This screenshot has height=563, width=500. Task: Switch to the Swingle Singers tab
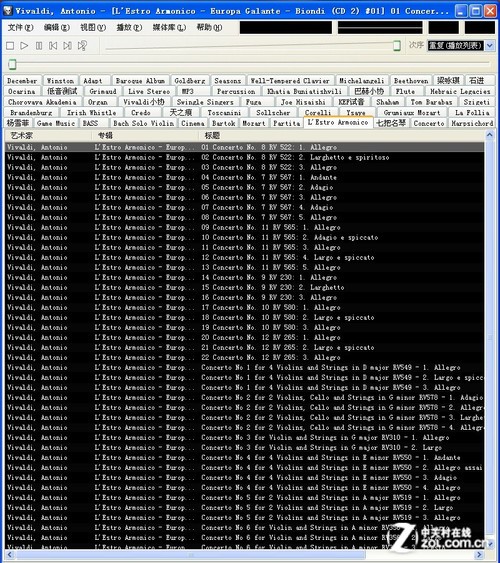pyautogui.click(x=205, y=102)
